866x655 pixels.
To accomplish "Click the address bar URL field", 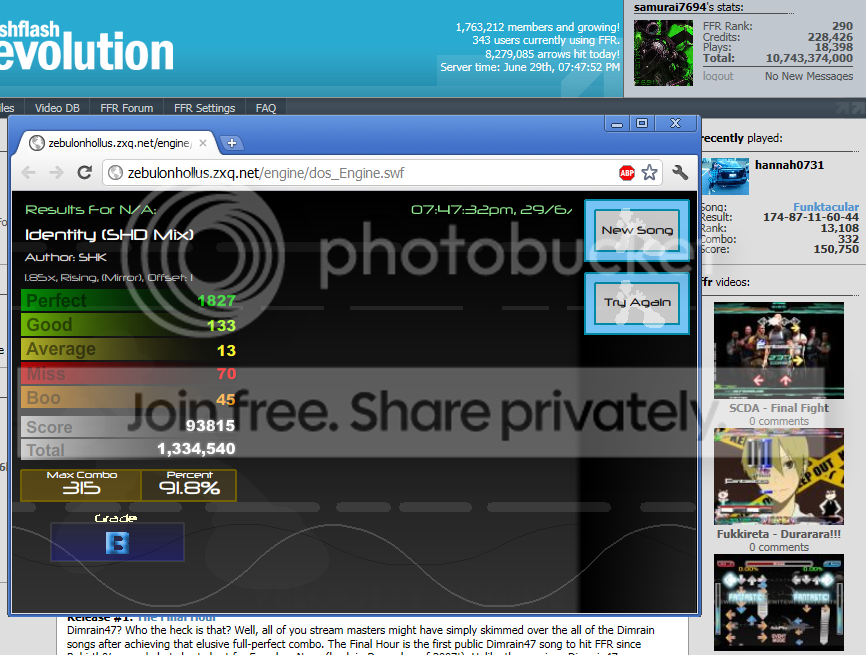I will click(360, 173).
